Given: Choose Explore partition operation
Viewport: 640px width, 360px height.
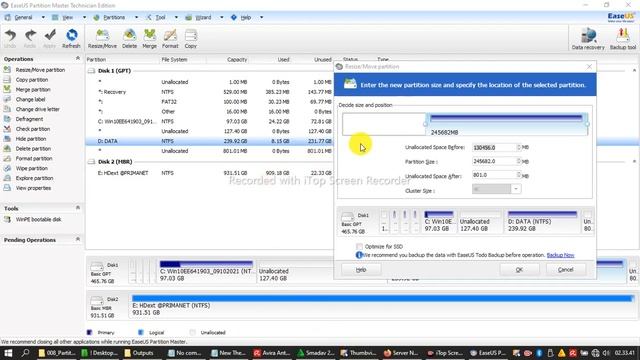Looking at the screenshot, I should tap(34, 178).
